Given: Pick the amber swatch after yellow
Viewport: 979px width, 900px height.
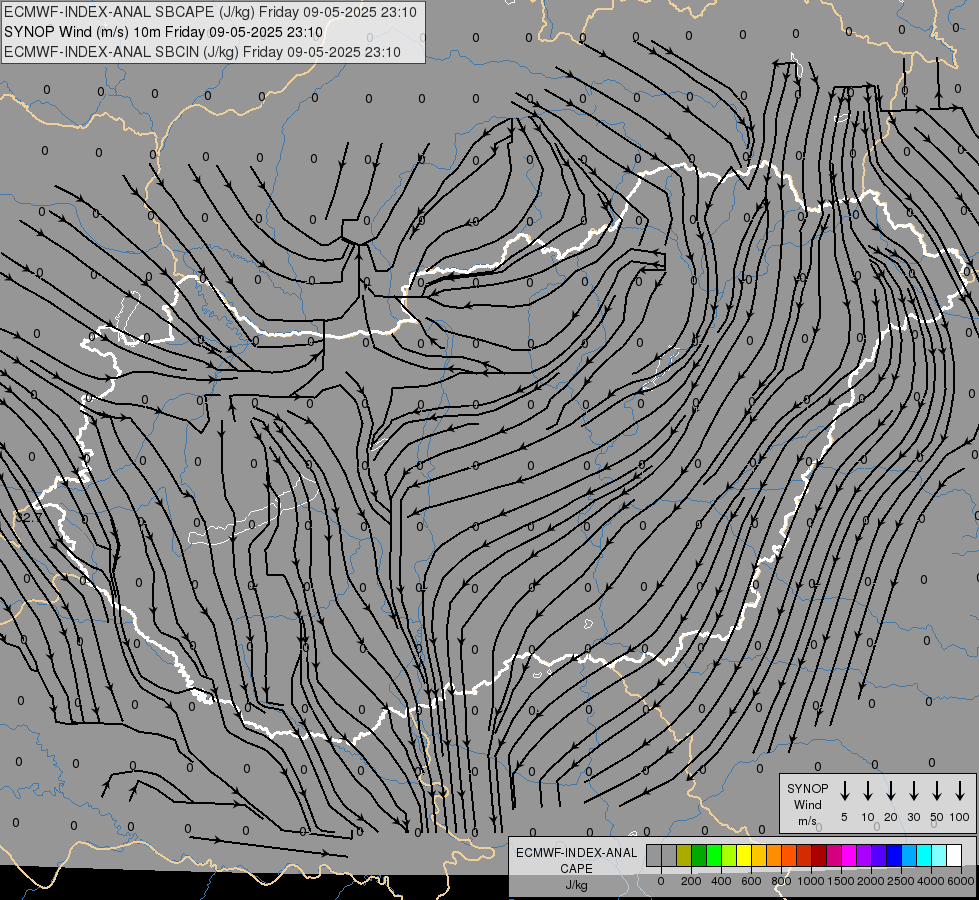Looking at the screenshot, I should (x=759, y=855).
